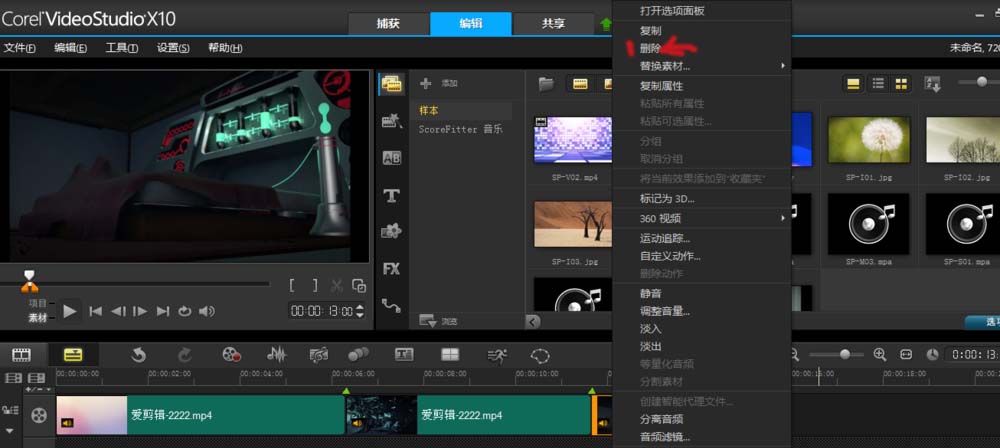Viewport: 1000px width, 448px height.
Task: Expand the track options down arrow
Action: click(x=10, y=430)
